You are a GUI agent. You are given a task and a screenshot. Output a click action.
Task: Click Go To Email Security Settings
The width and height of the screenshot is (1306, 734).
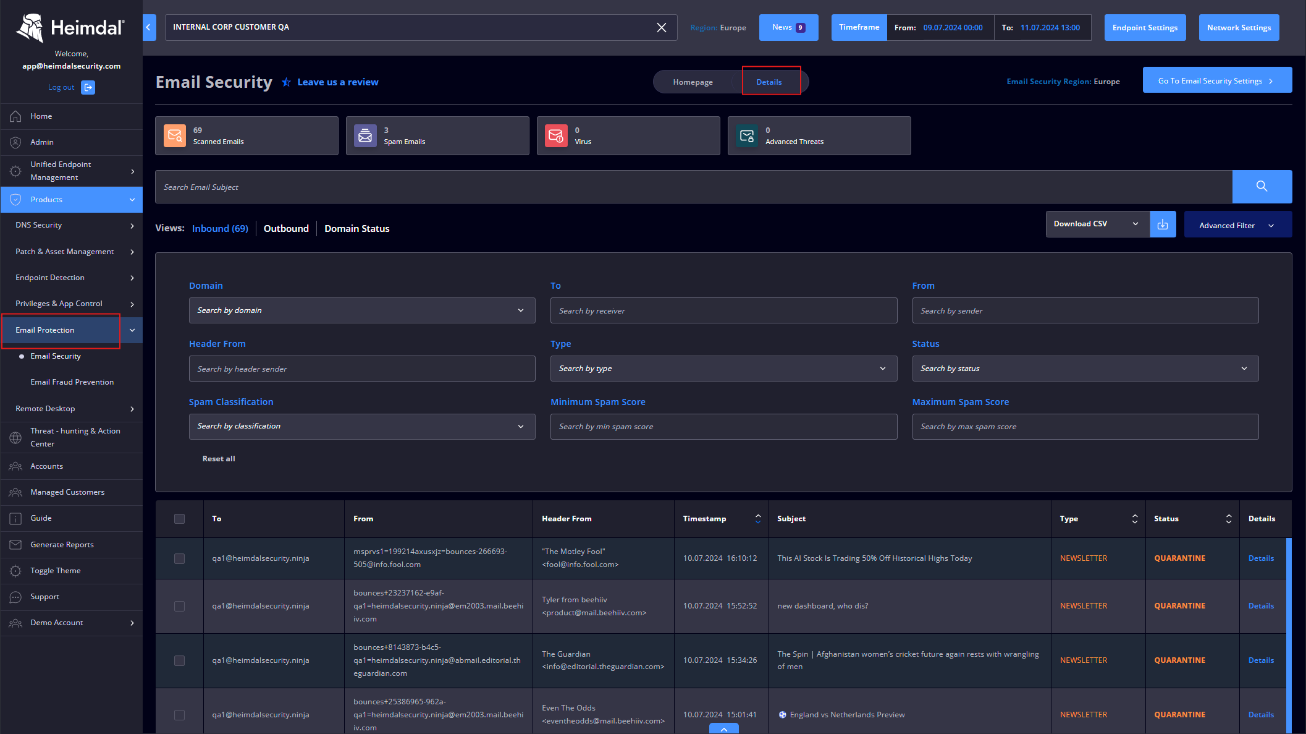click(x=1217, y=81)
